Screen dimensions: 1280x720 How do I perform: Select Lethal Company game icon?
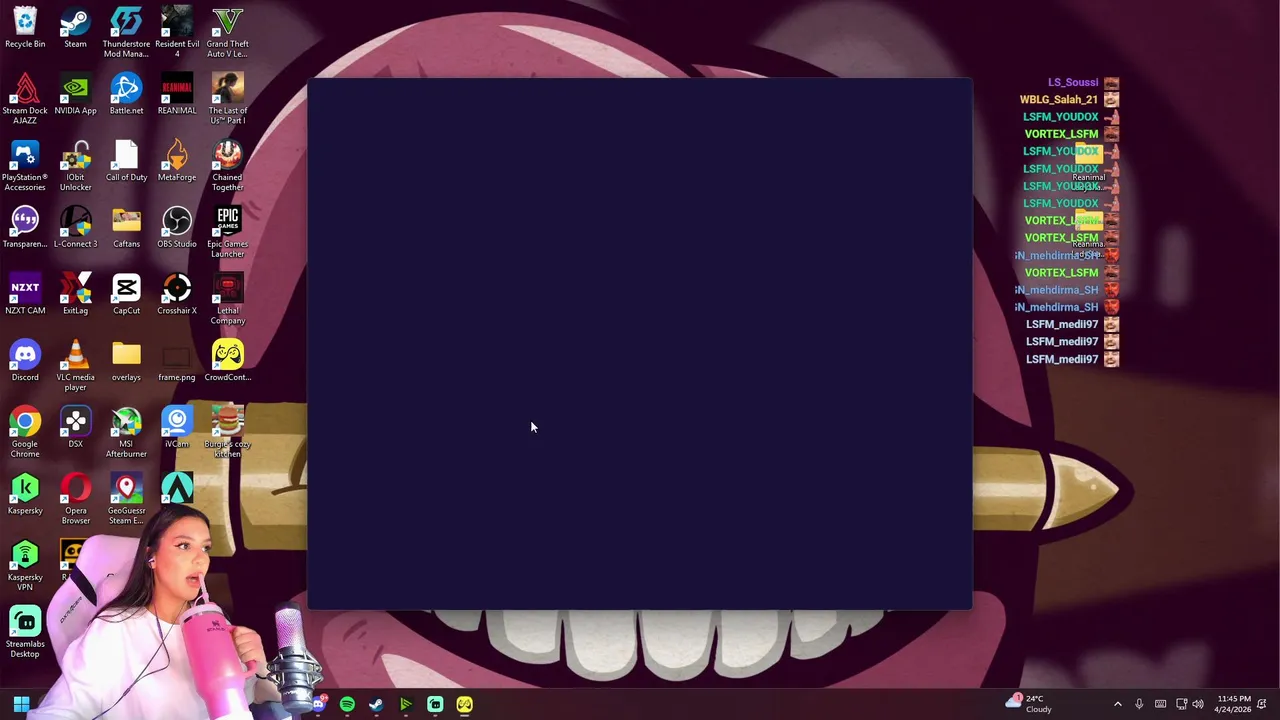(227, 300)
